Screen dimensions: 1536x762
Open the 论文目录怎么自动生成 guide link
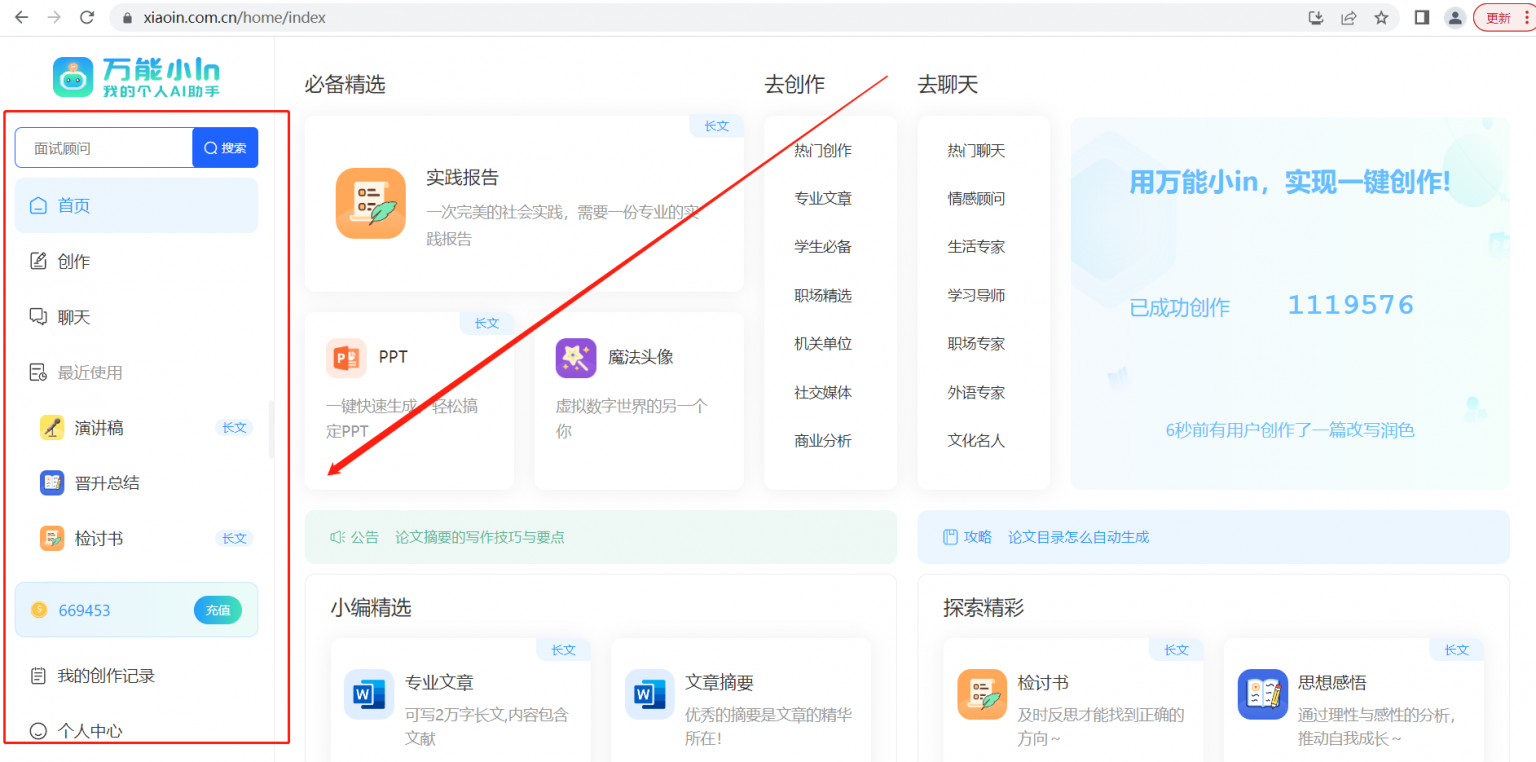coord(1078,537)
